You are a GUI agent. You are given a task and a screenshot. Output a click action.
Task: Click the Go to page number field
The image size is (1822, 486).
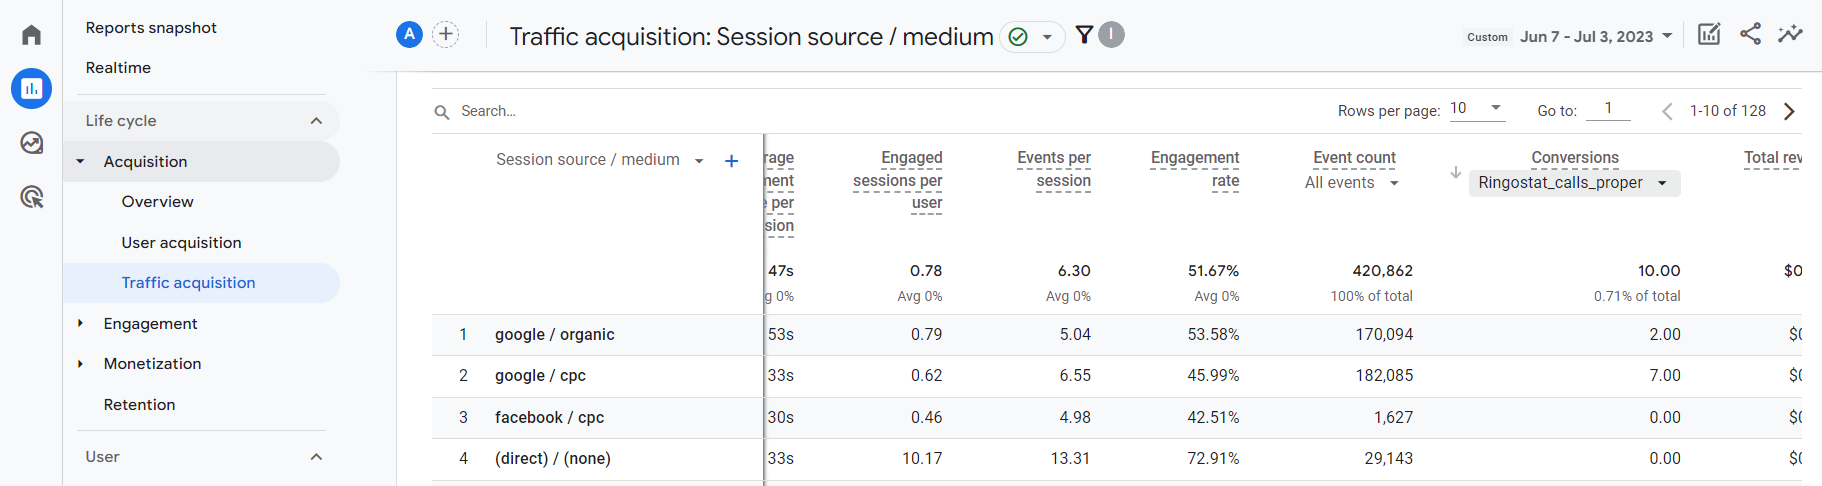[1608, 109]
